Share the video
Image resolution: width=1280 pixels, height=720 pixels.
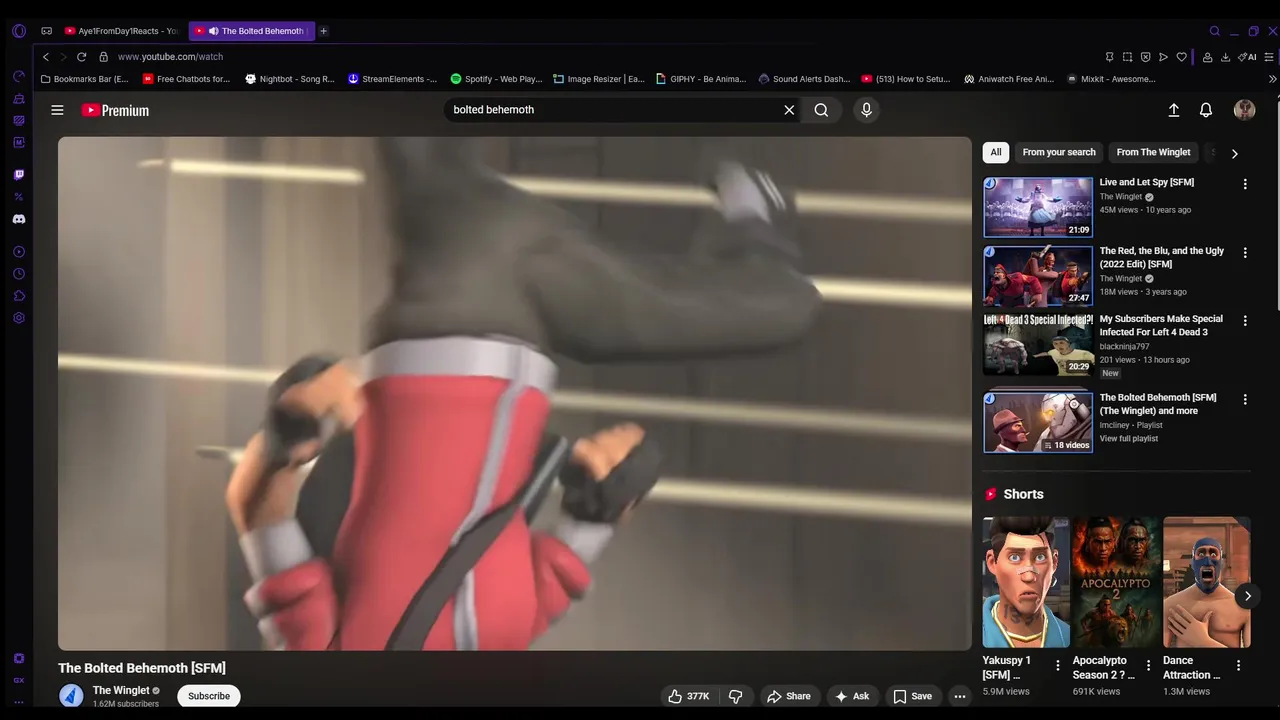(788, 696)
